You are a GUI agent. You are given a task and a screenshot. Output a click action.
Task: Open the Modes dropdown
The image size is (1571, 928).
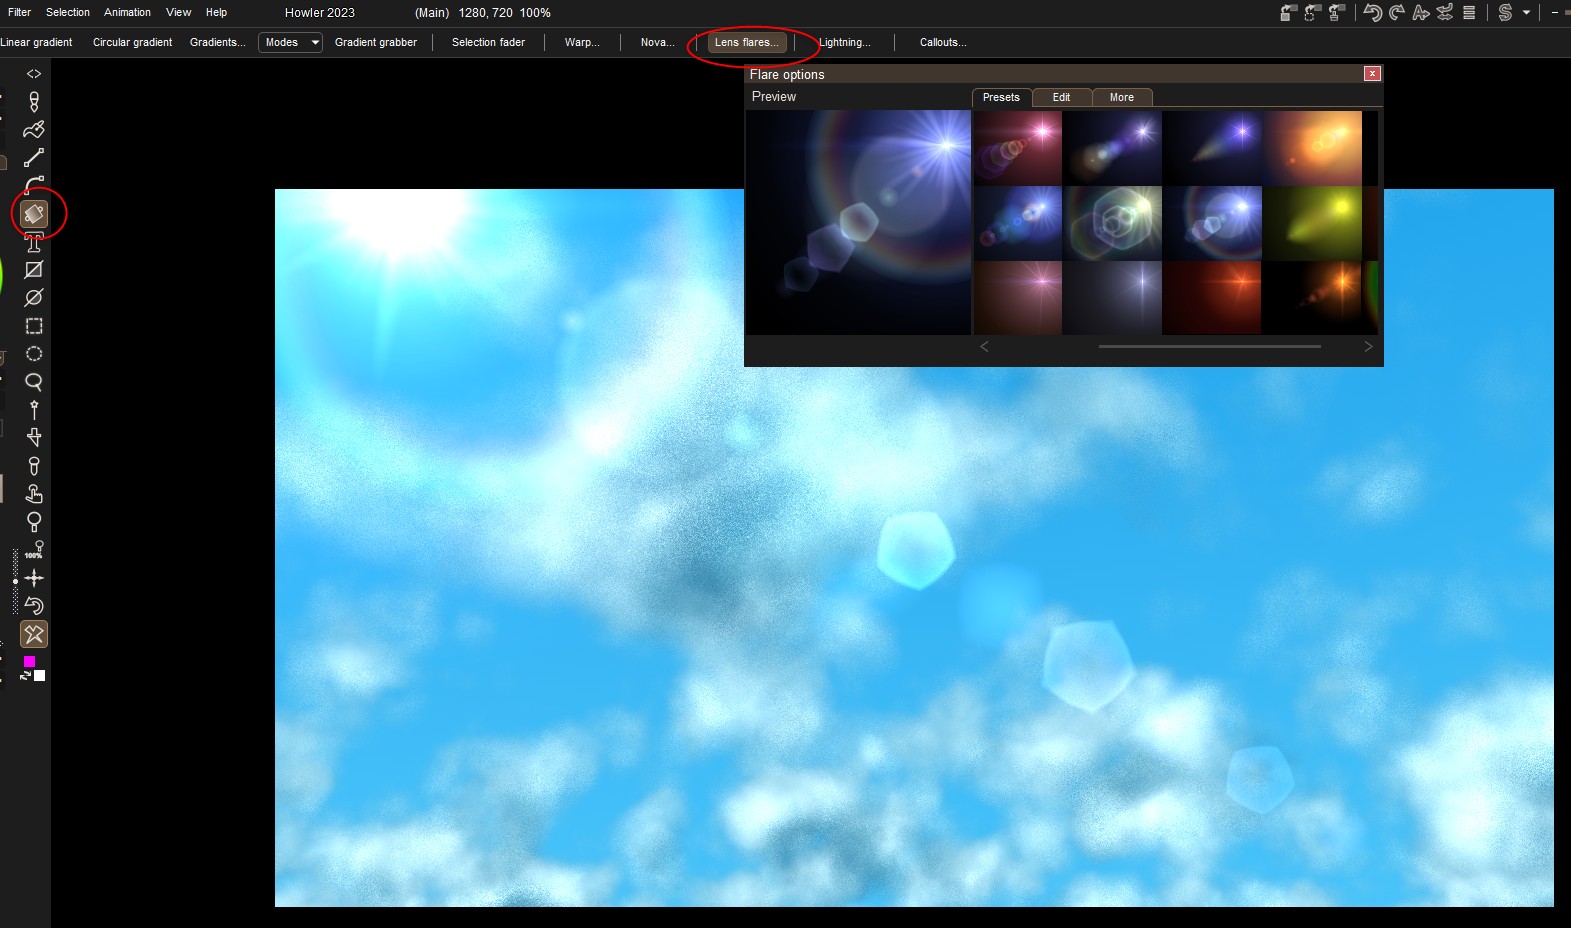(290, 42)
